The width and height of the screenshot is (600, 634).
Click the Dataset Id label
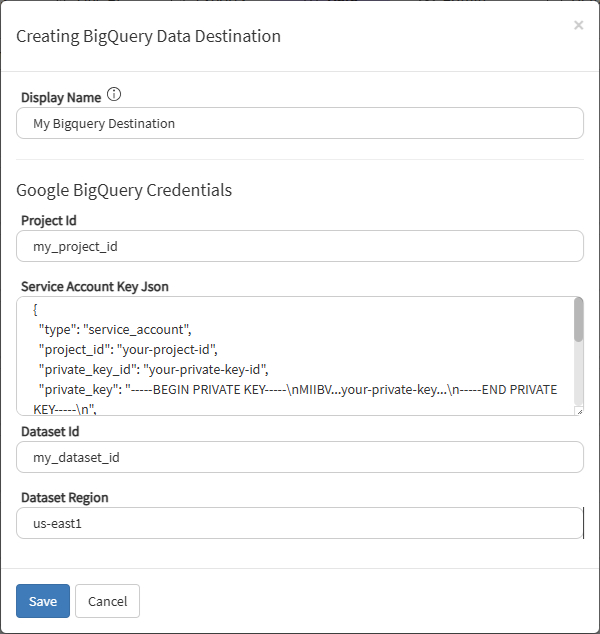pyautogui.click(x=50, y=431)
